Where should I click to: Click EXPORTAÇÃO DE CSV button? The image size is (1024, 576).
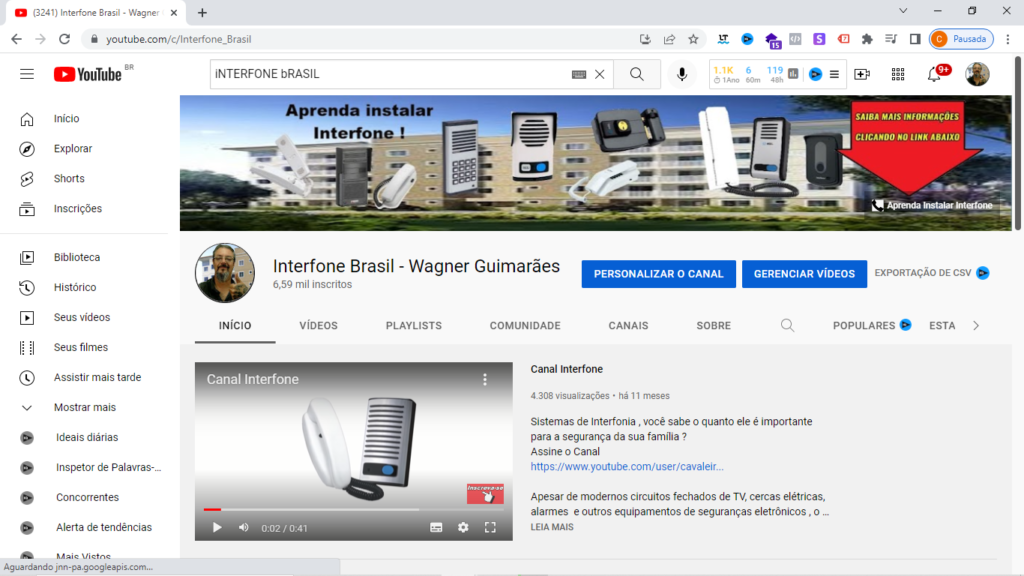931,273
